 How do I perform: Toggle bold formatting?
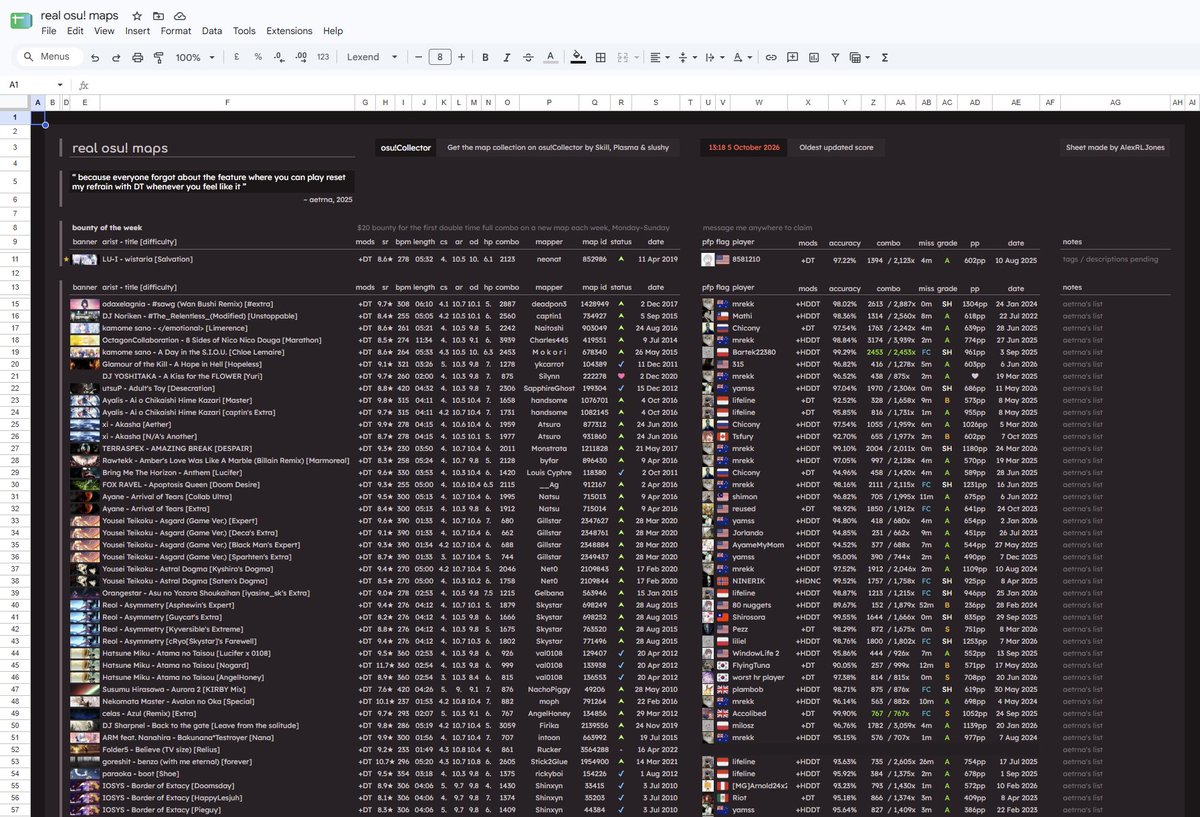point(485,58)
